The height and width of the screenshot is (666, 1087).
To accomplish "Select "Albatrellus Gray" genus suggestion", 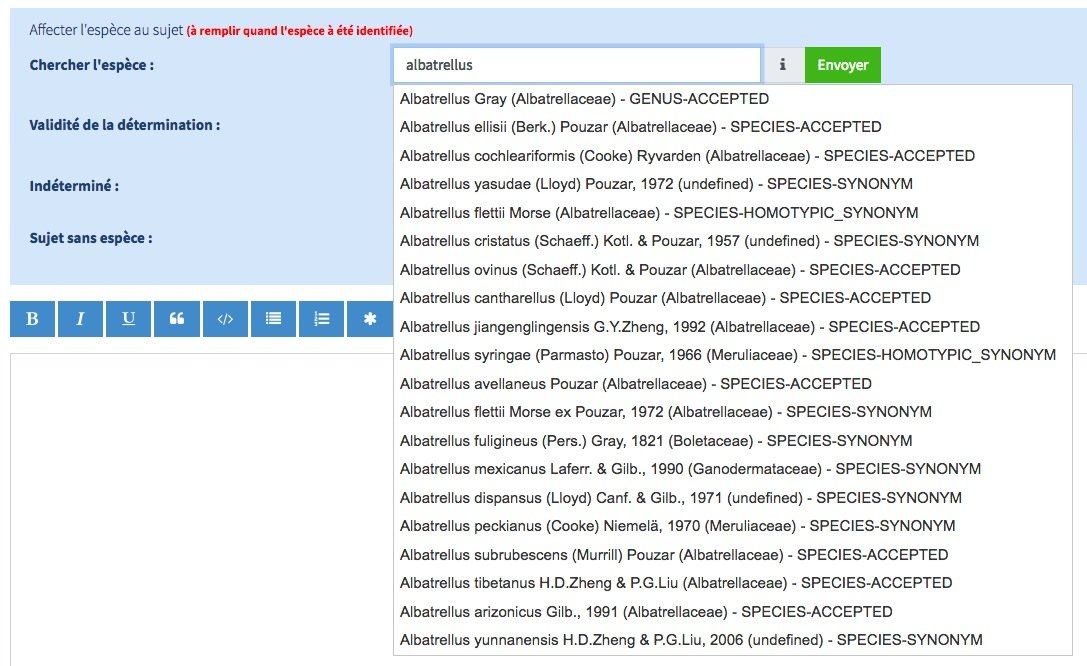I will pyautogui.click(x=584, y=99).
